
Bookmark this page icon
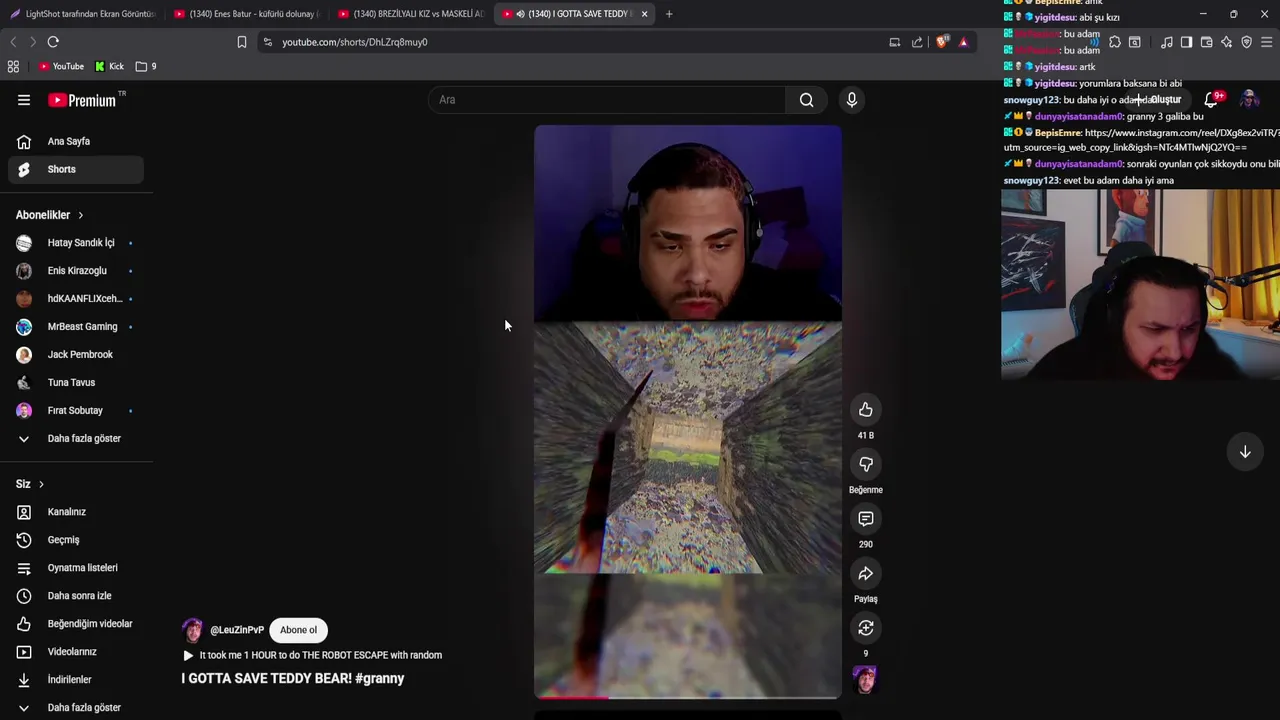pos(241,42)
